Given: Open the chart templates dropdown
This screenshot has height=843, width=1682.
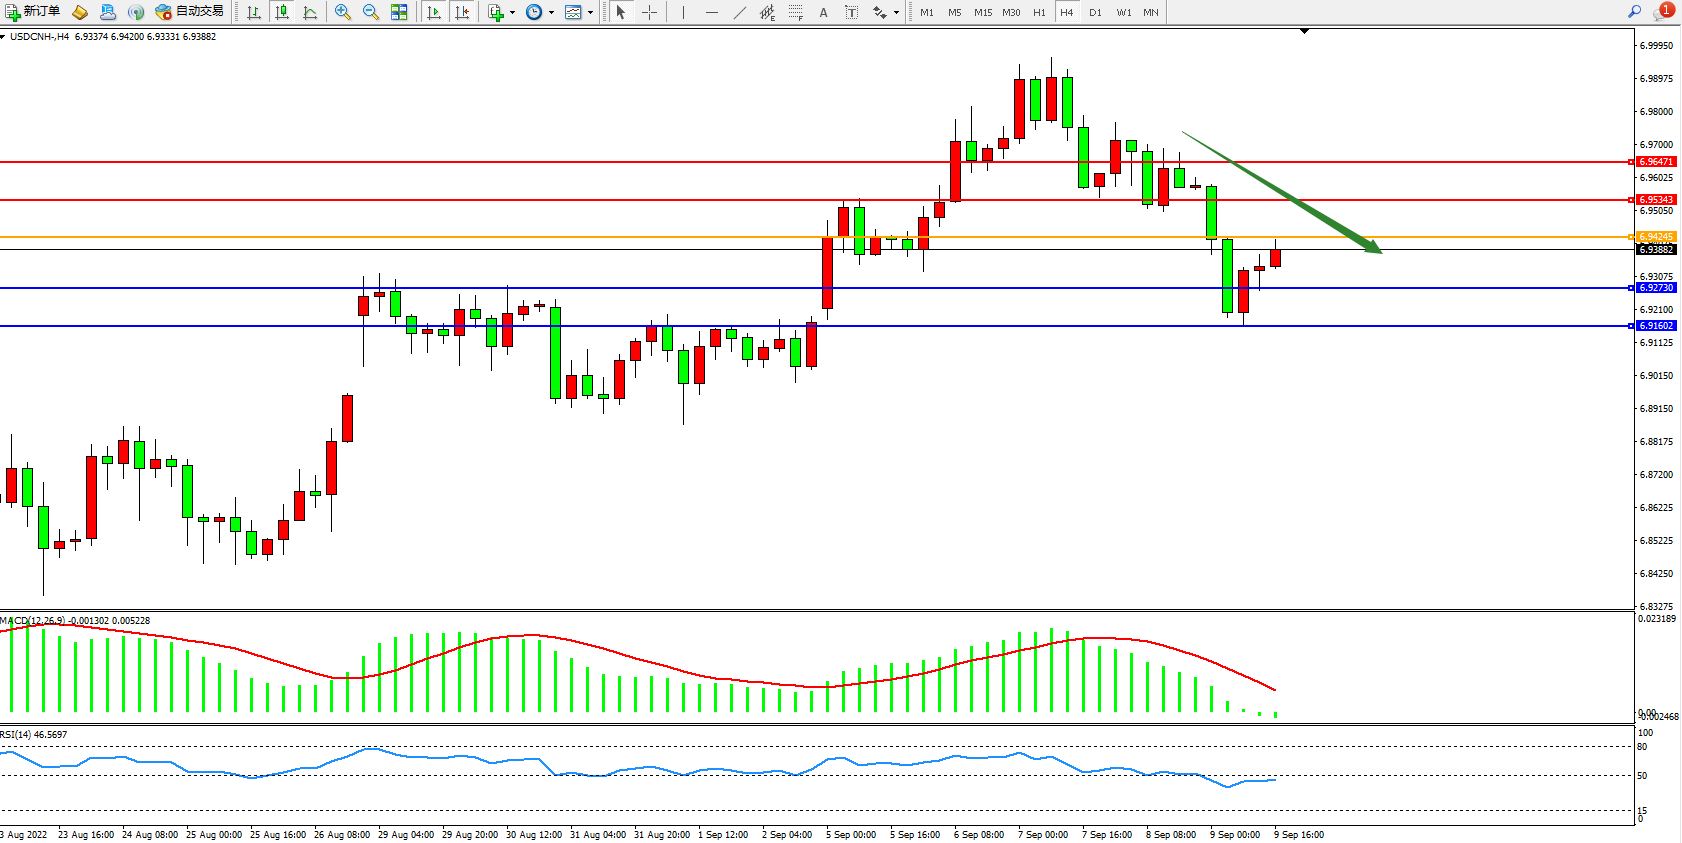Looking at the screenshot, I should pos(590,13).
